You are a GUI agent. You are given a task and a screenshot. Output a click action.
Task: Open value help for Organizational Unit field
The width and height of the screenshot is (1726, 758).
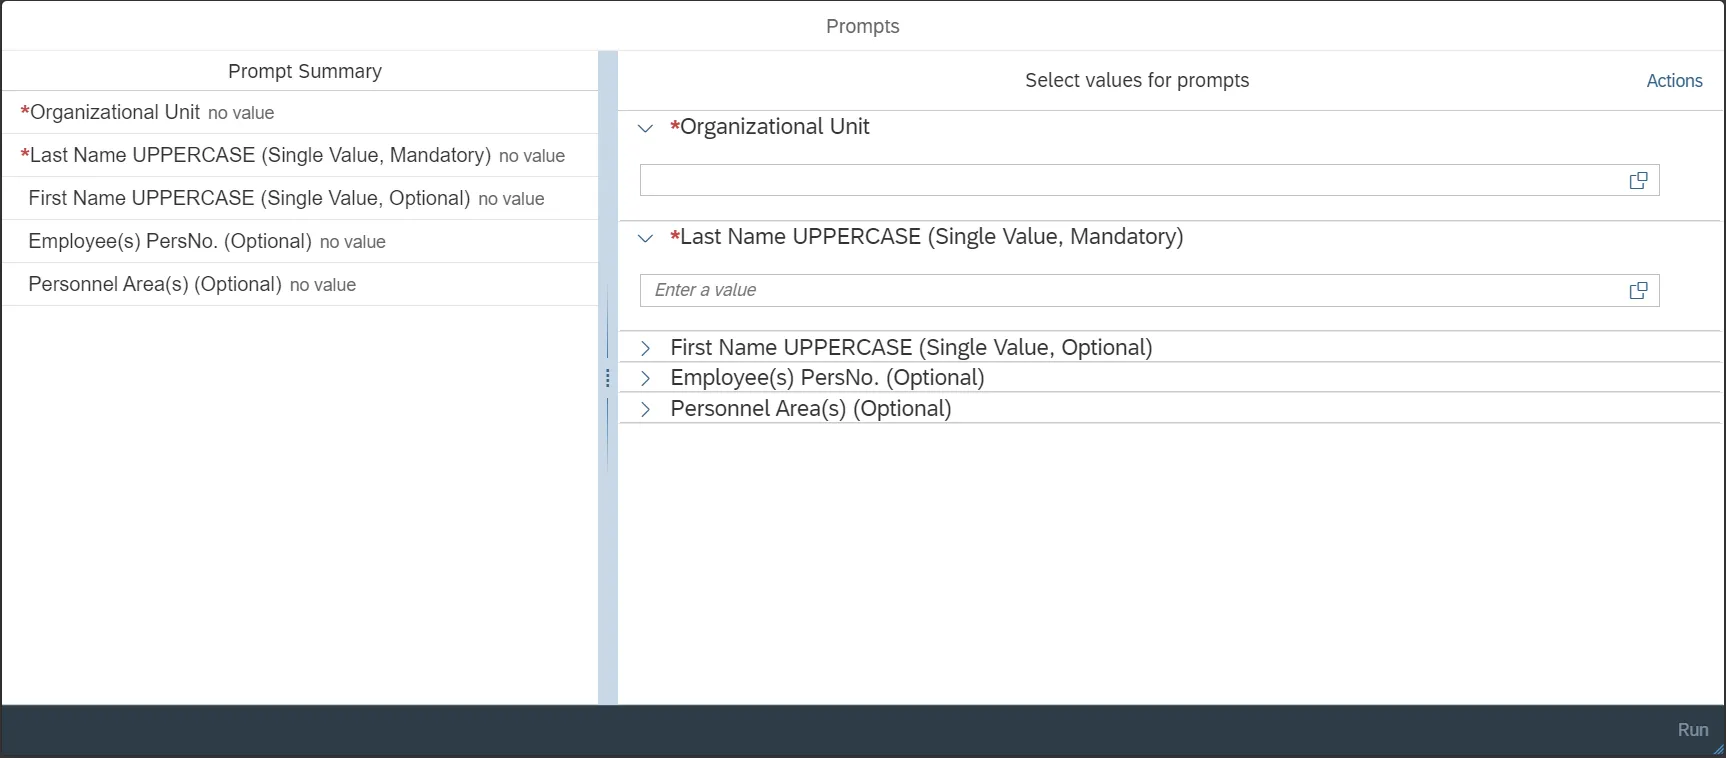1638,181
